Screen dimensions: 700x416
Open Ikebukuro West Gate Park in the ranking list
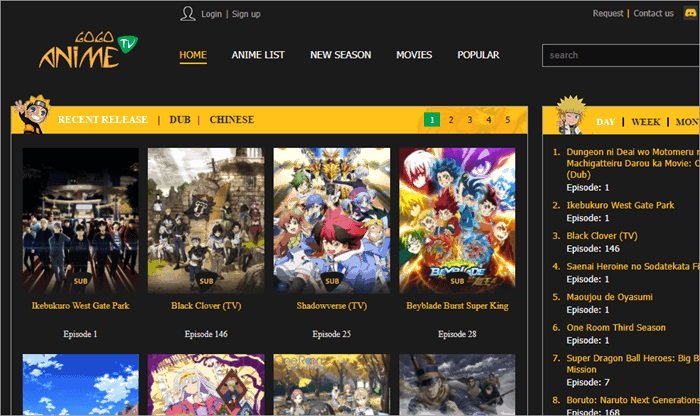tap(620, 205)
